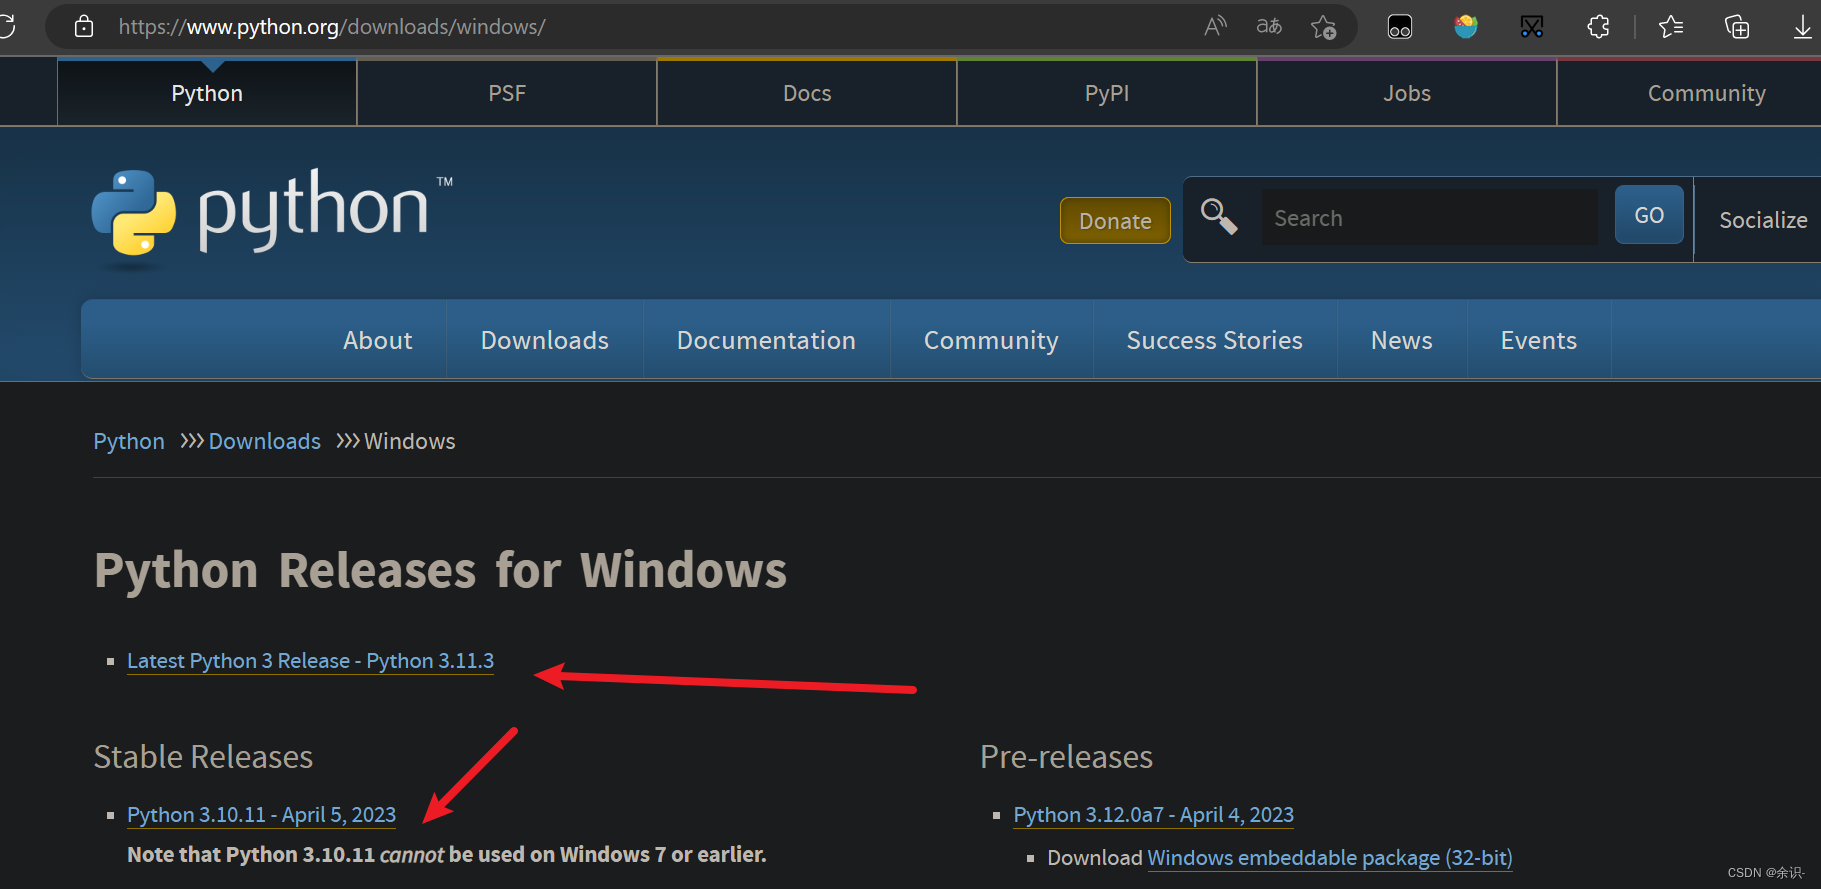
Task: Click the browser refresh icon
Action: pyautogui.click(x=5, y=26)
